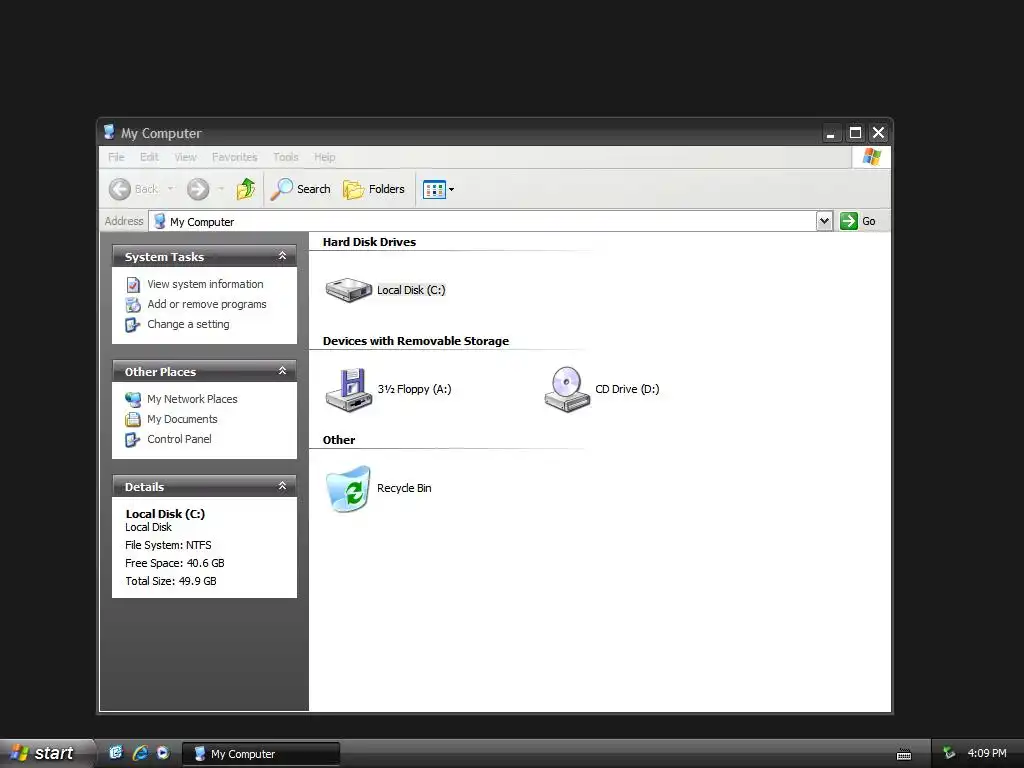
Task: Go up one folder level
Action: pos(246,189)
